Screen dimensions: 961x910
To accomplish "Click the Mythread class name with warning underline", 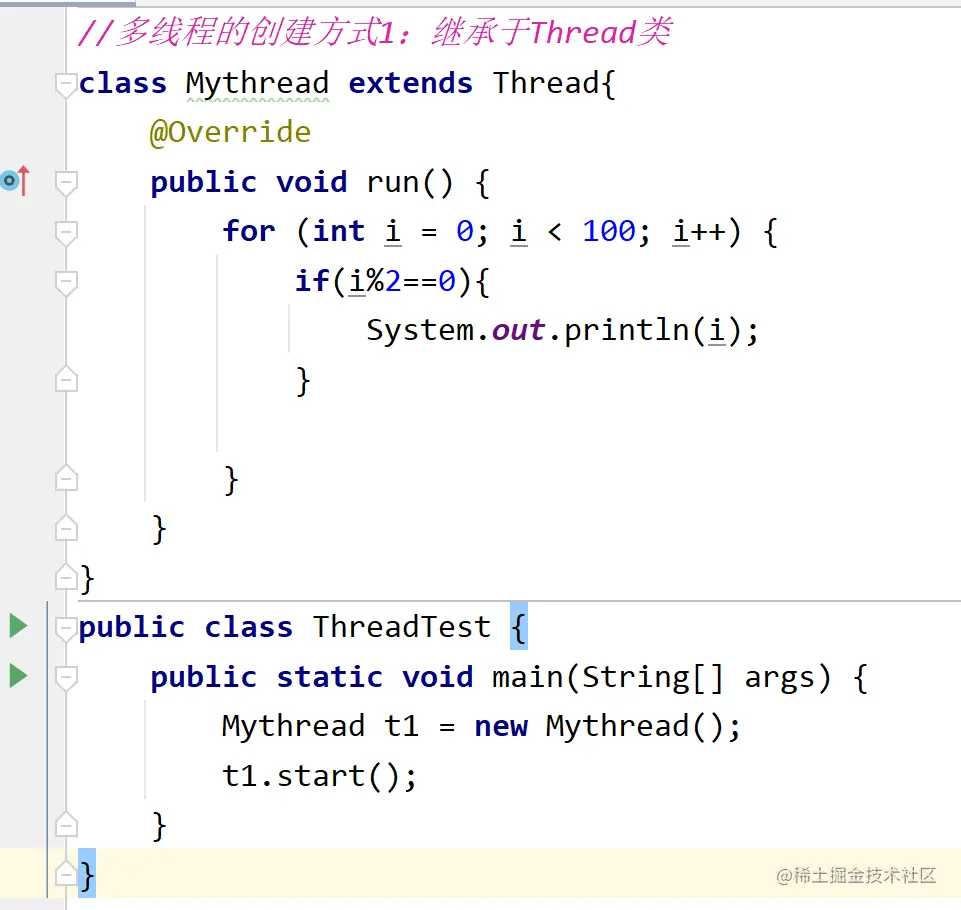I will point(257,84).
